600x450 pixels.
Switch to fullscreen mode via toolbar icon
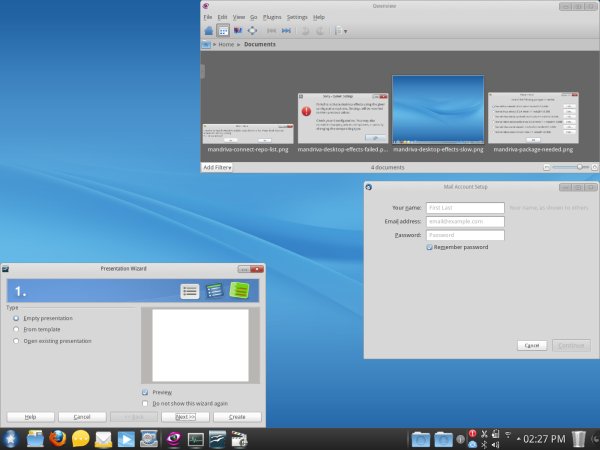tap(253, 30)
